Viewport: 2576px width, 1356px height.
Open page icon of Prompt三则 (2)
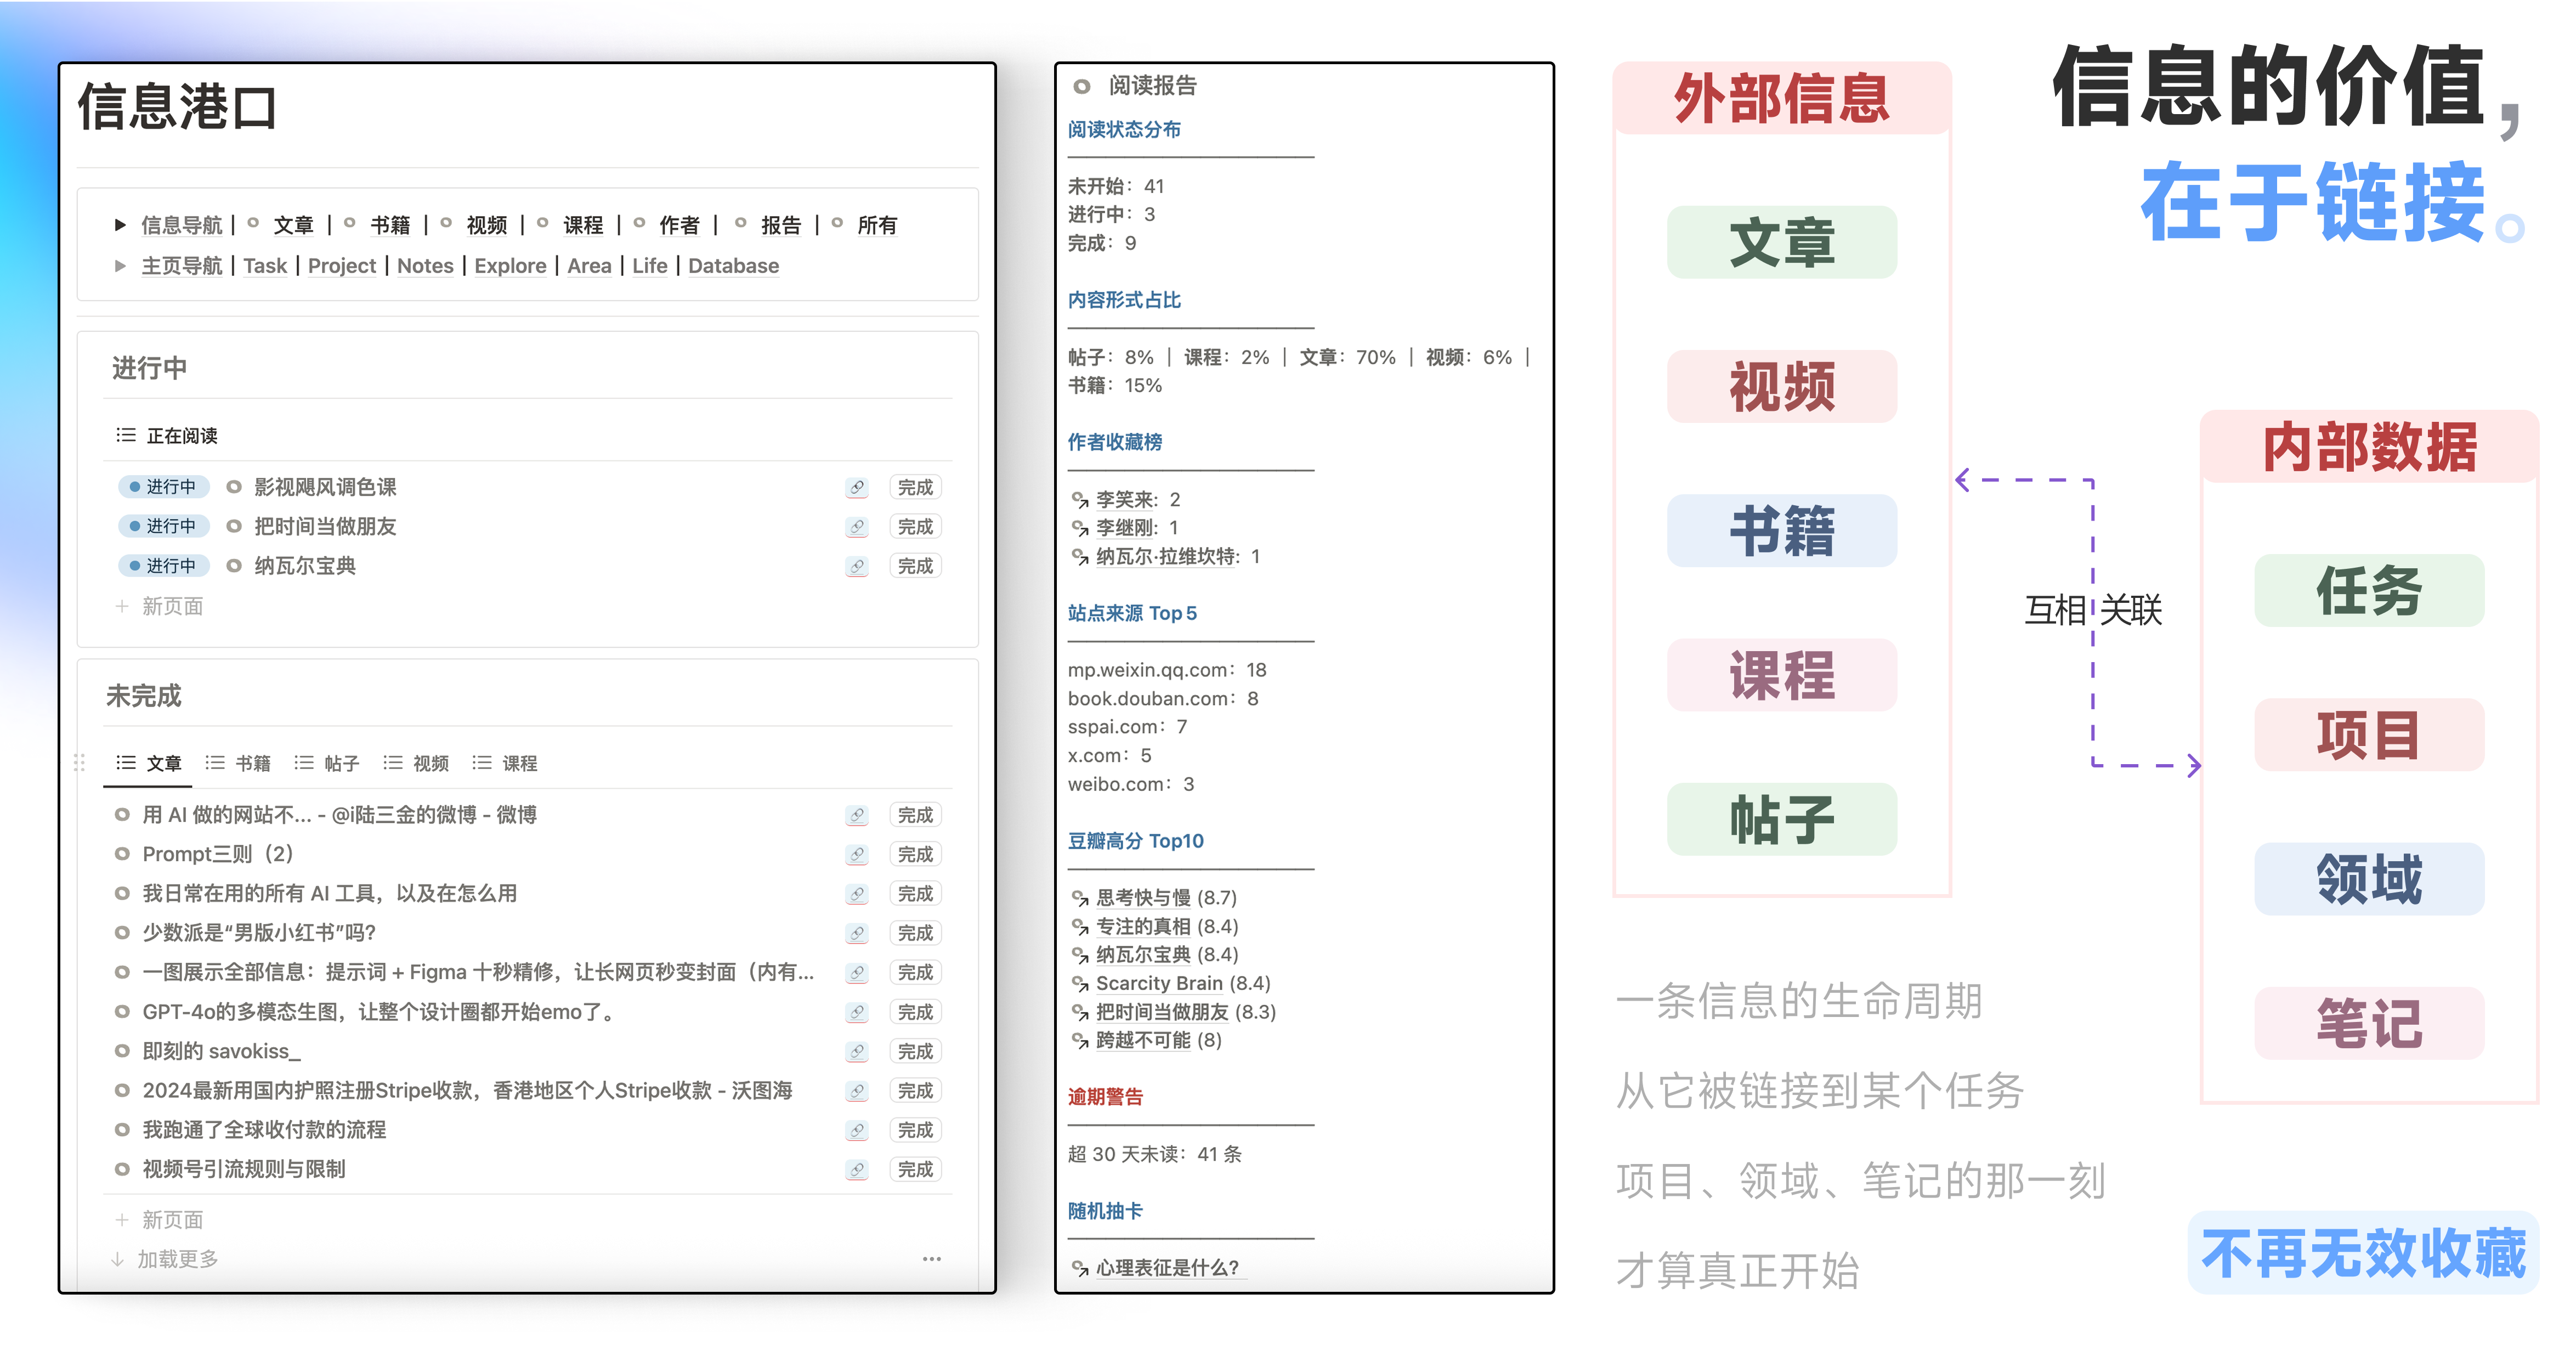point(122,854)
